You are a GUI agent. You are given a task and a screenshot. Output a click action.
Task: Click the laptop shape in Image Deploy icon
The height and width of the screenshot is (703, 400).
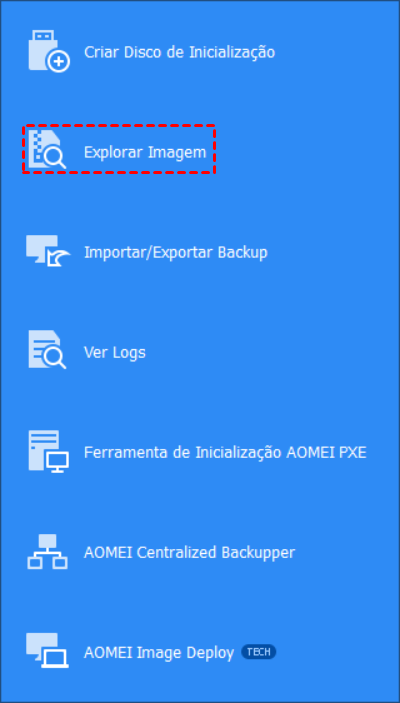point(54,659)
